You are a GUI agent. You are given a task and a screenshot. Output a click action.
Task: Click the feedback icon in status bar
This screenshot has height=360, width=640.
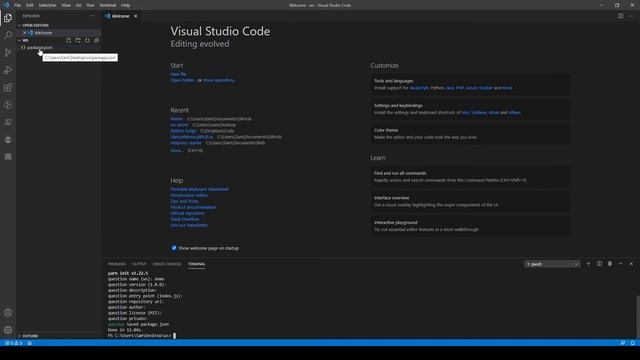(x=622, y=343)
